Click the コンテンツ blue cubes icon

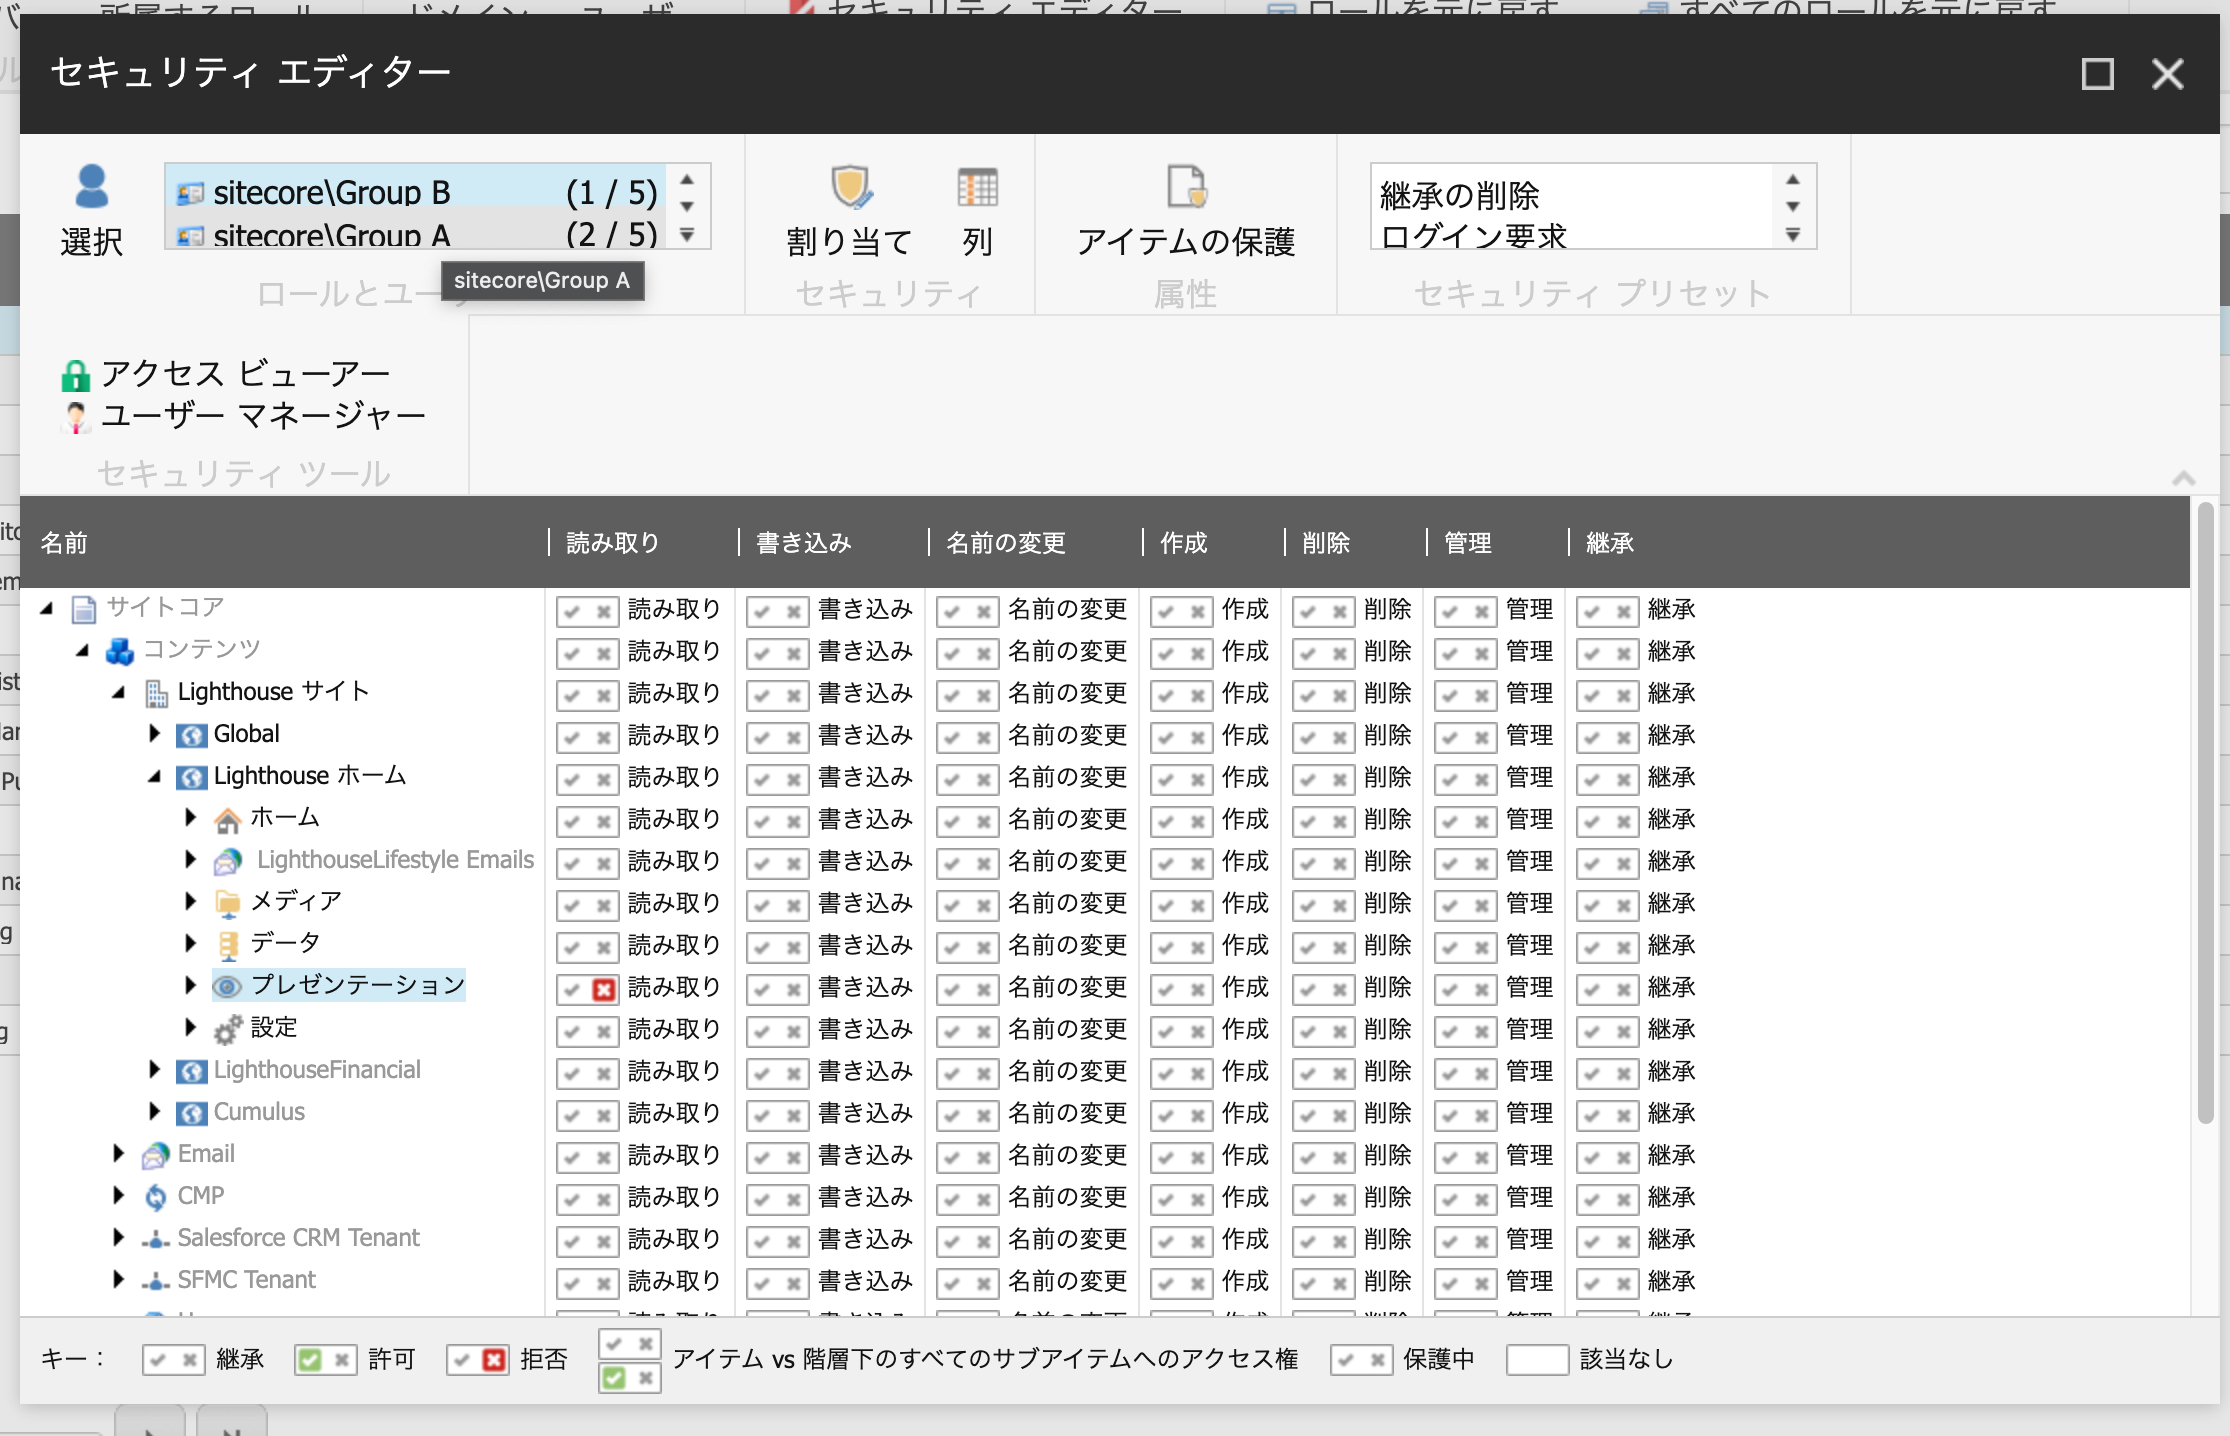coord(120,651)
